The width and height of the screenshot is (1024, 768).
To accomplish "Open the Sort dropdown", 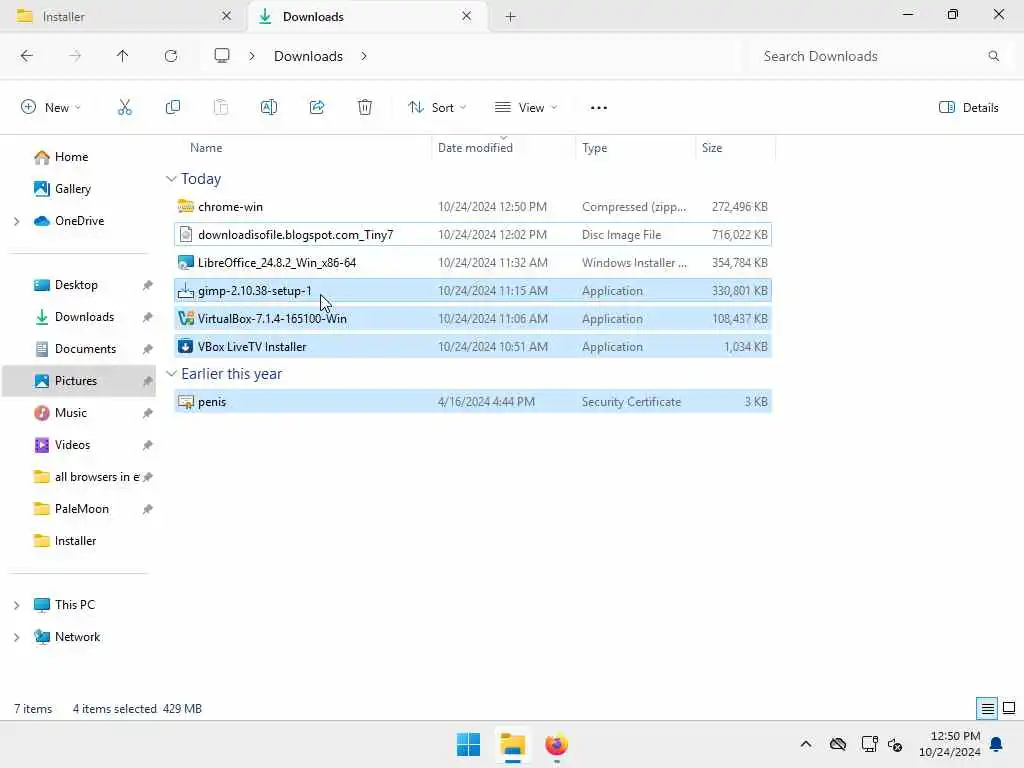I will tap(437, 108).
